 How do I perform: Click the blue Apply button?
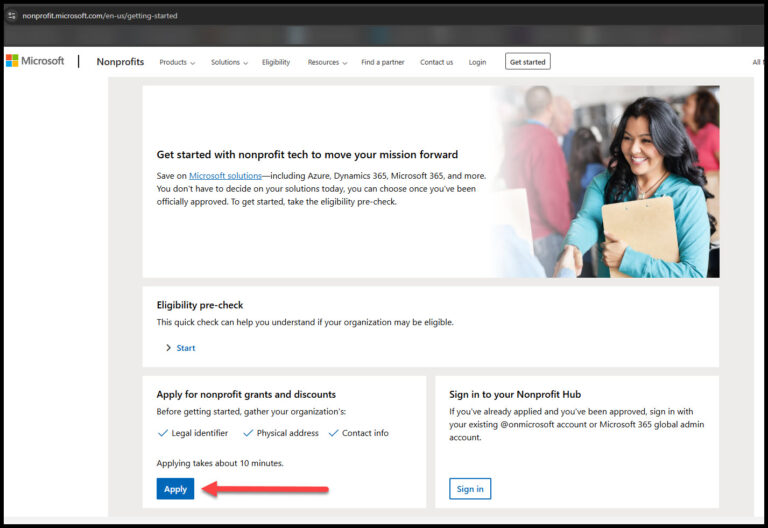[175, 489]
